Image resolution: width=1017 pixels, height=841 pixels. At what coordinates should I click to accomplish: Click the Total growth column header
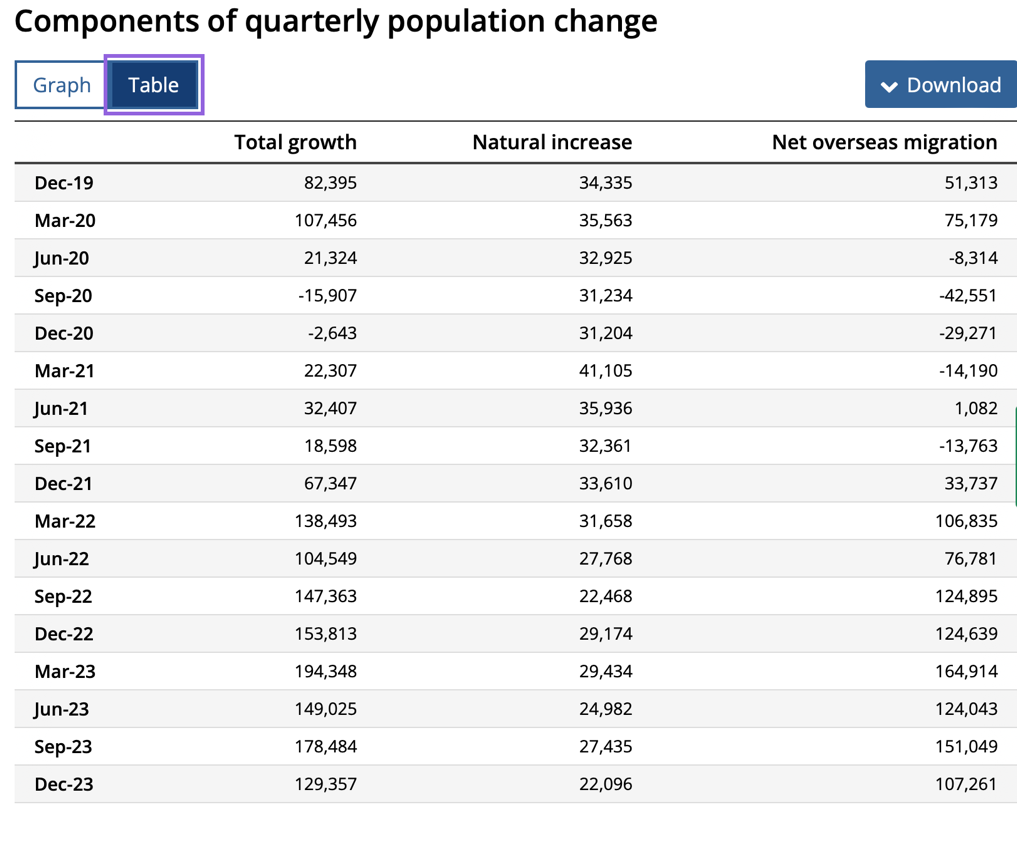pyautogui.click(x=295, y=142)
